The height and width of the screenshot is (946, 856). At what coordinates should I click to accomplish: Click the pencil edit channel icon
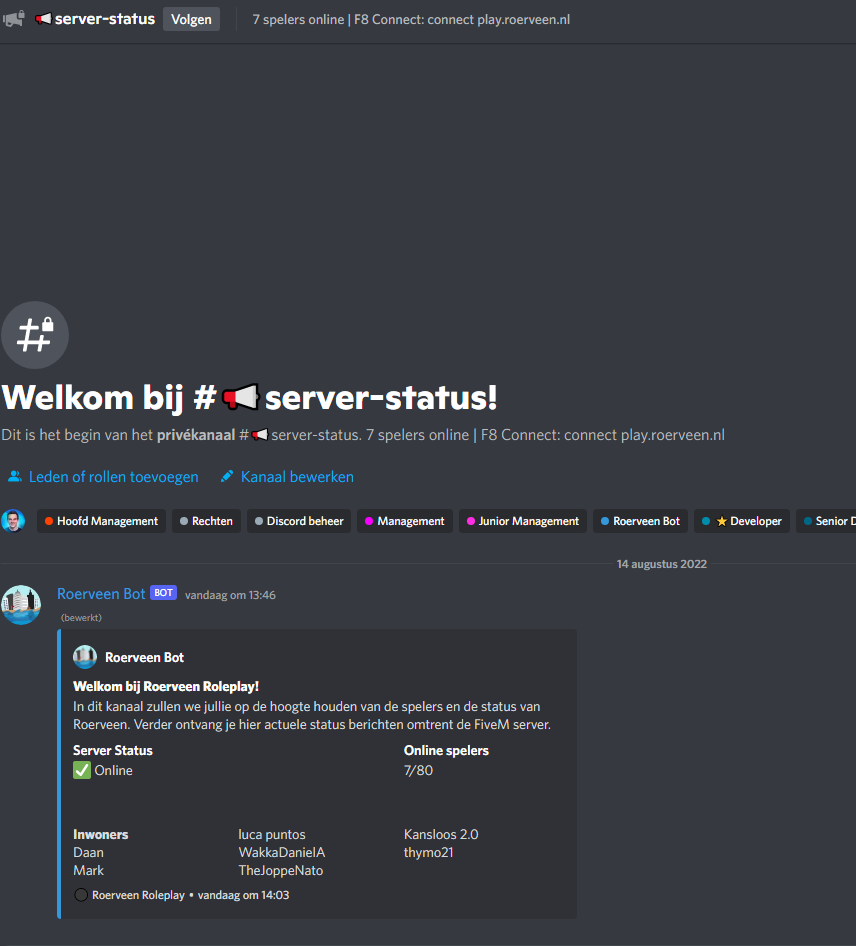[x=227, y=477]
